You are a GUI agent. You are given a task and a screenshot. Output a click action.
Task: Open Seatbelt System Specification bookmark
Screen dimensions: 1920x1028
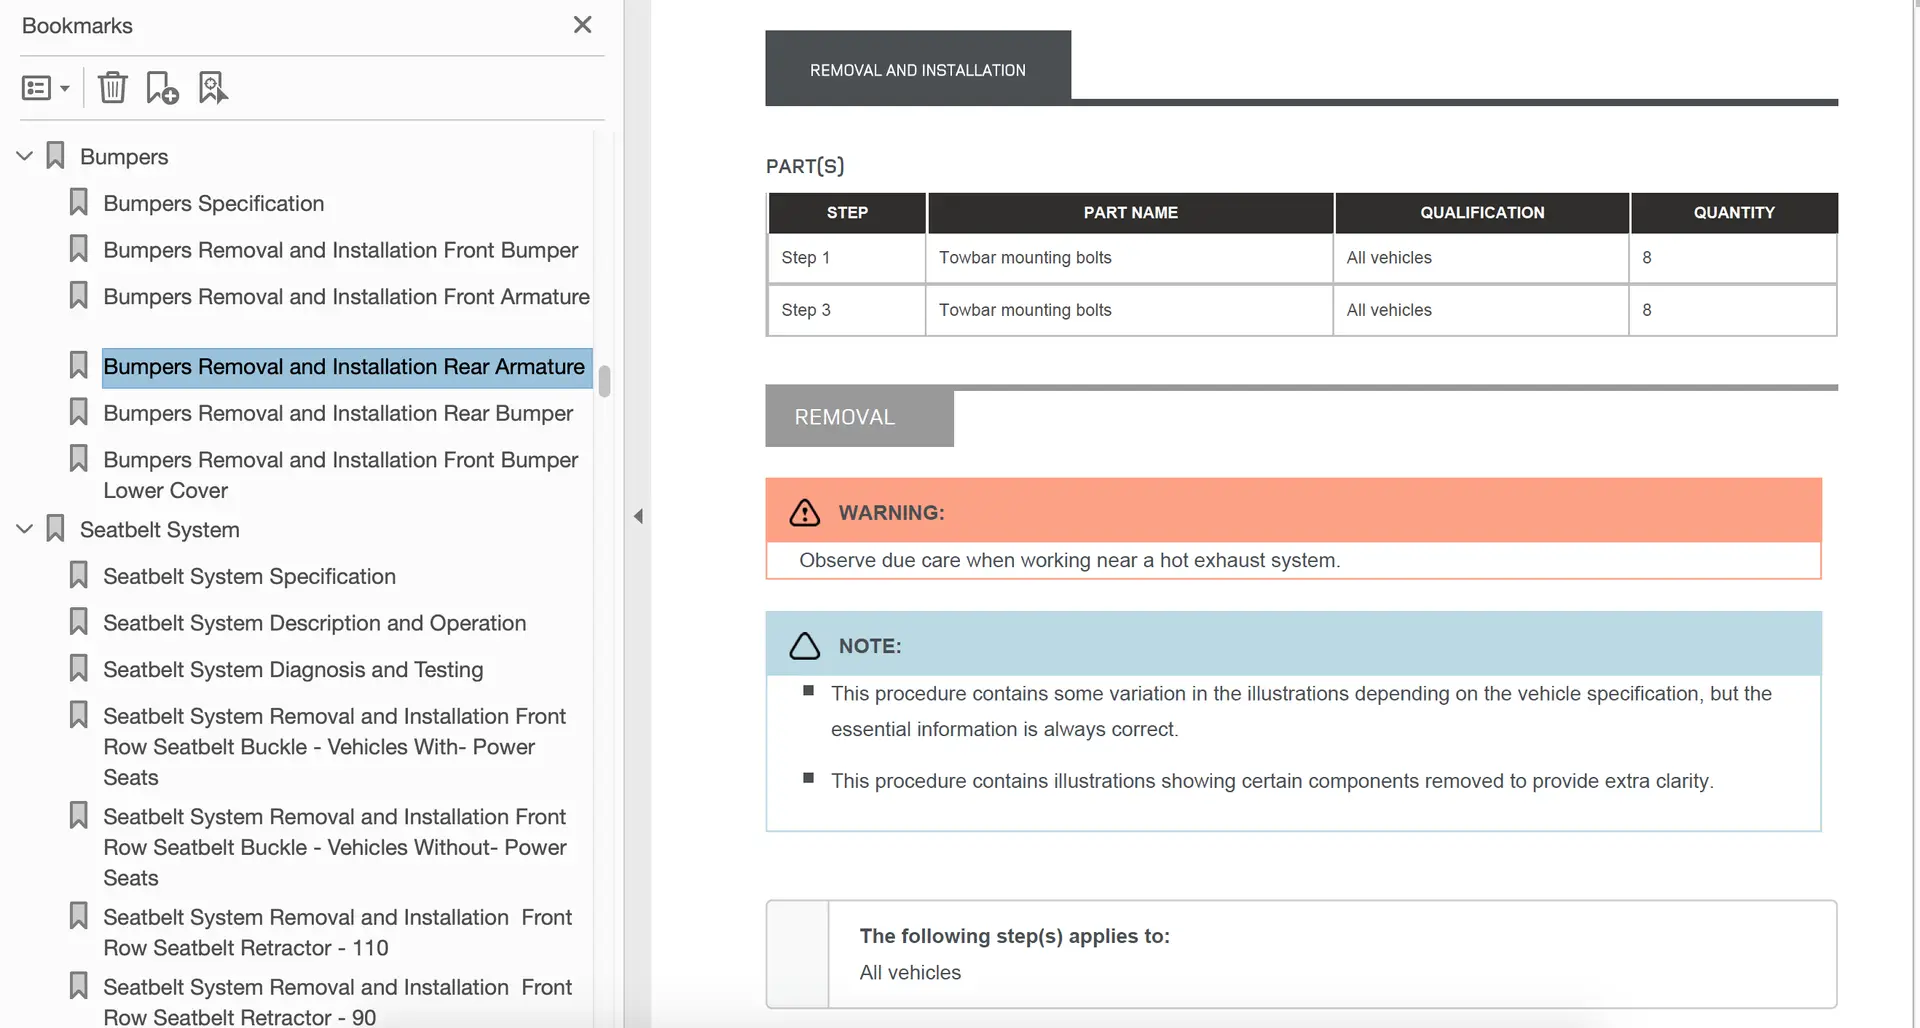[249, 576]
